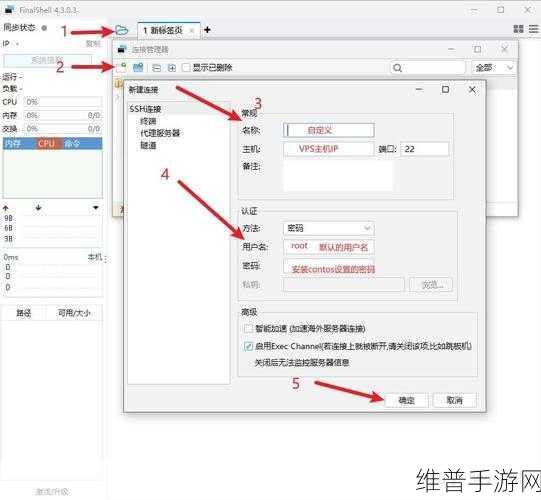Viewport: 541px width, 500px height.
Task: Click the 浏览... button
Action: coord(431,285)
